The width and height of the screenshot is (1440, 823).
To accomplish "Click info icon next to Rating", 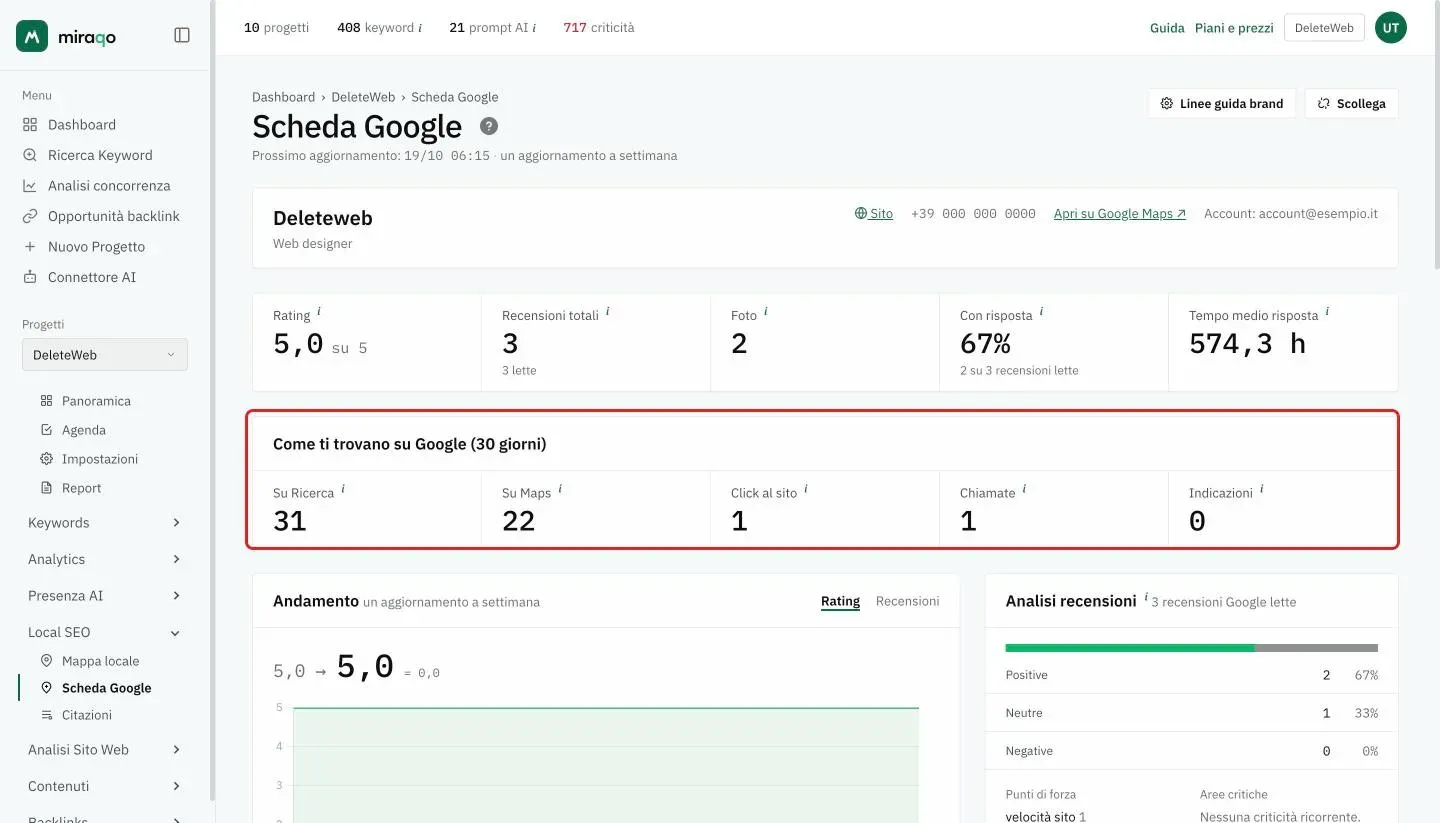I will point(319,312).
